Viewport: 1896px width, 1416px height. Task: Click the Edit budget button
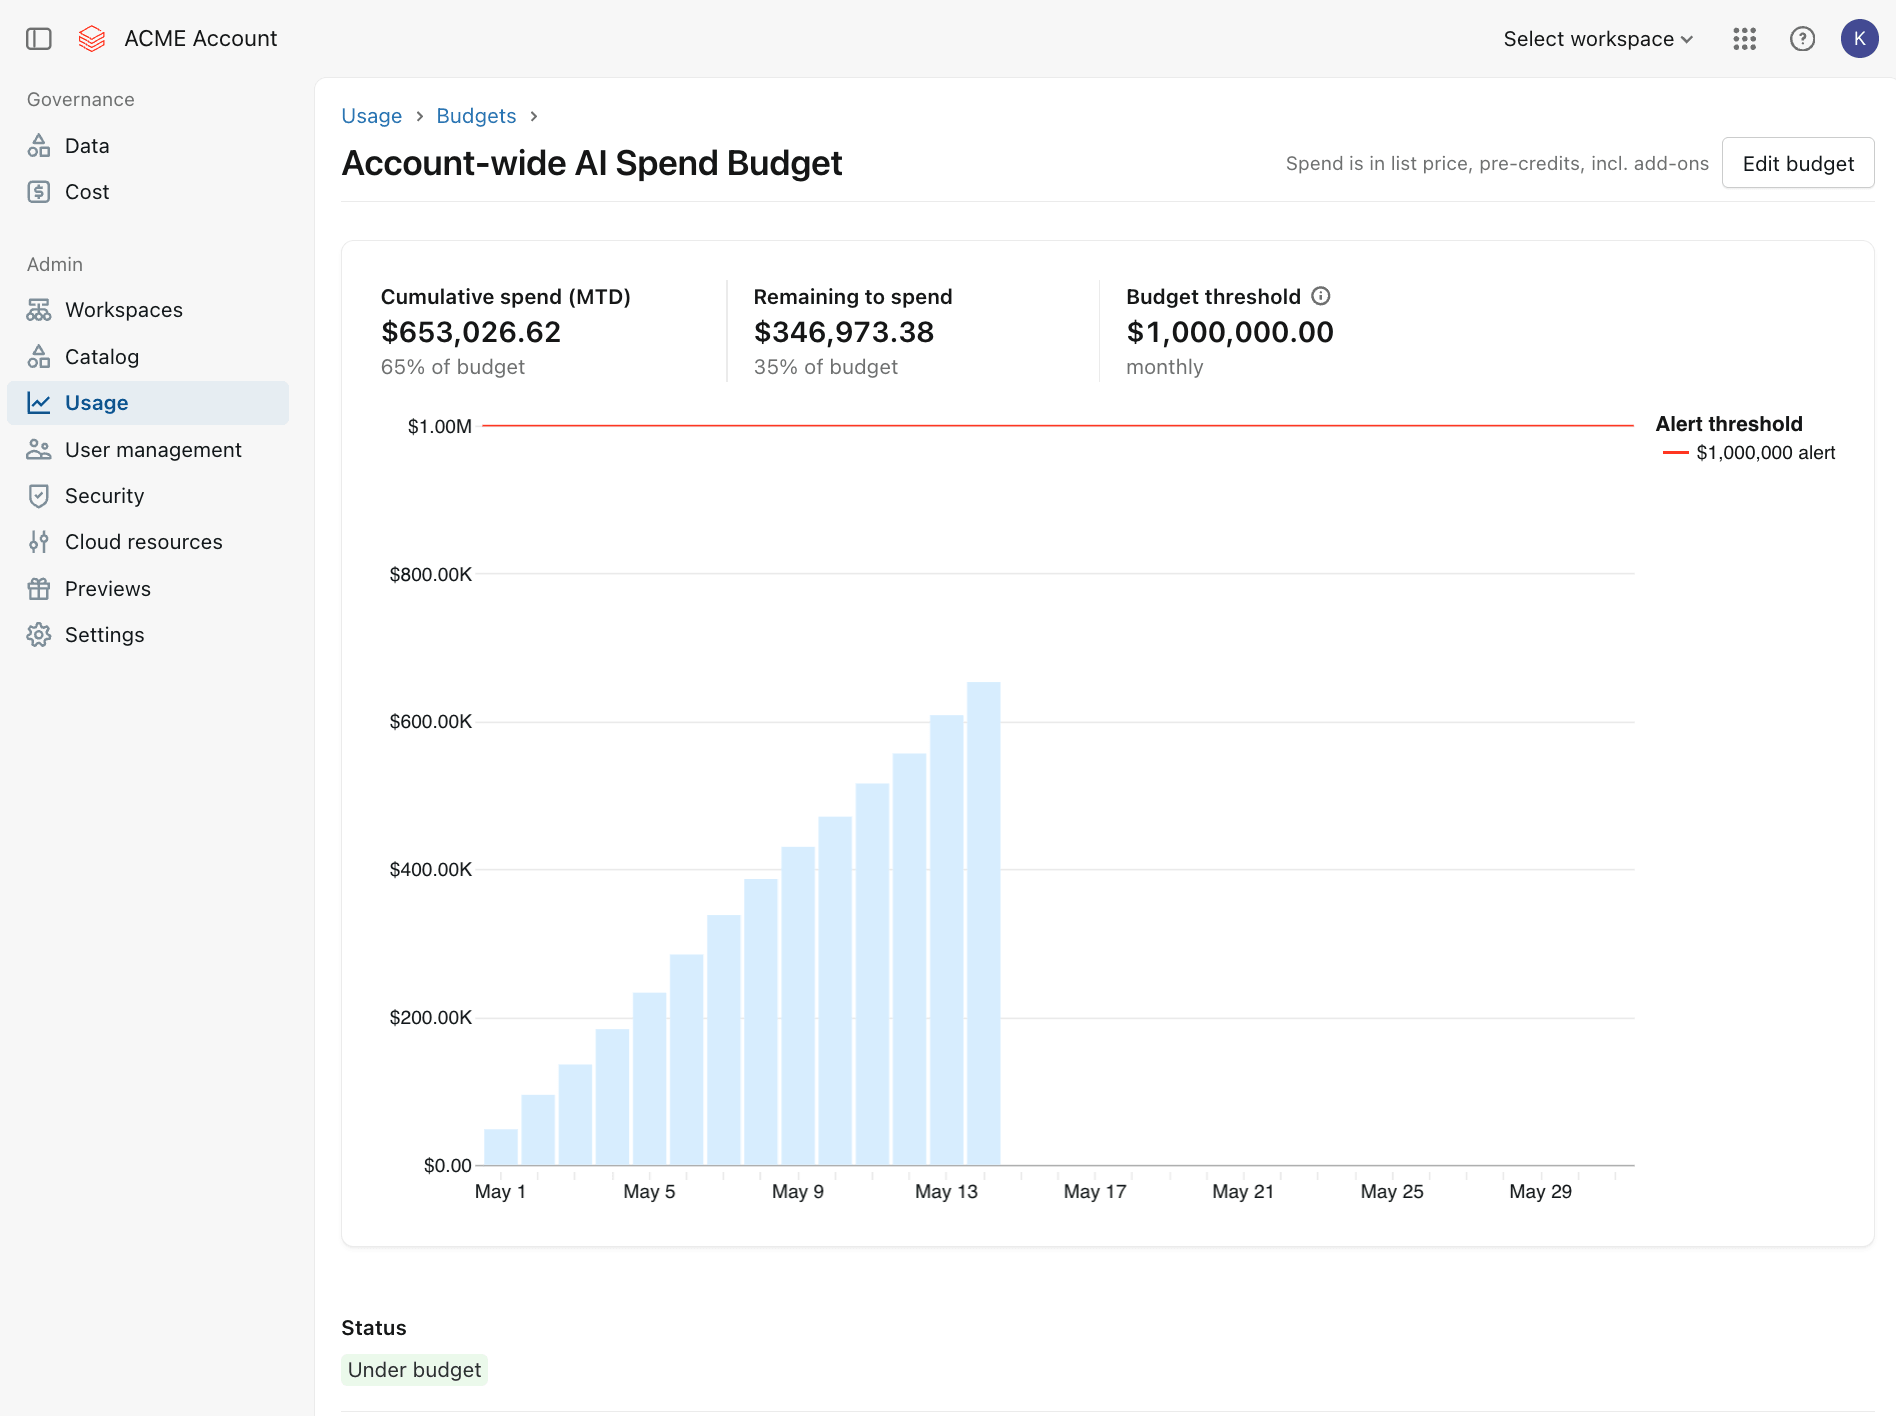[x=1798, y=163]
